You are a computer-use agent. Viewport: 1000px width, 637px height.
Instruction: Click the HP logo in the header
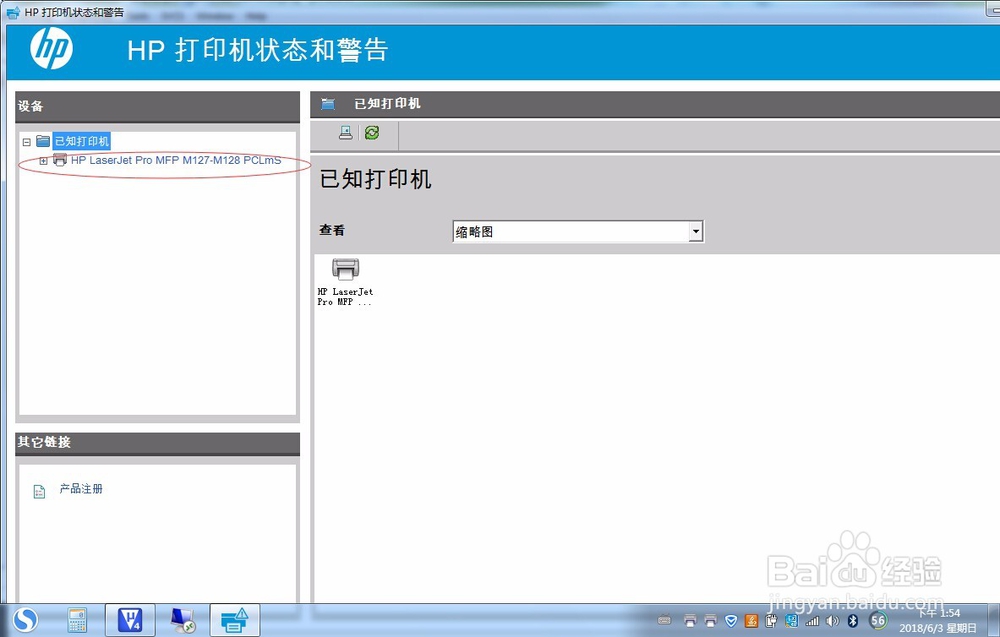tap(52, 49)
